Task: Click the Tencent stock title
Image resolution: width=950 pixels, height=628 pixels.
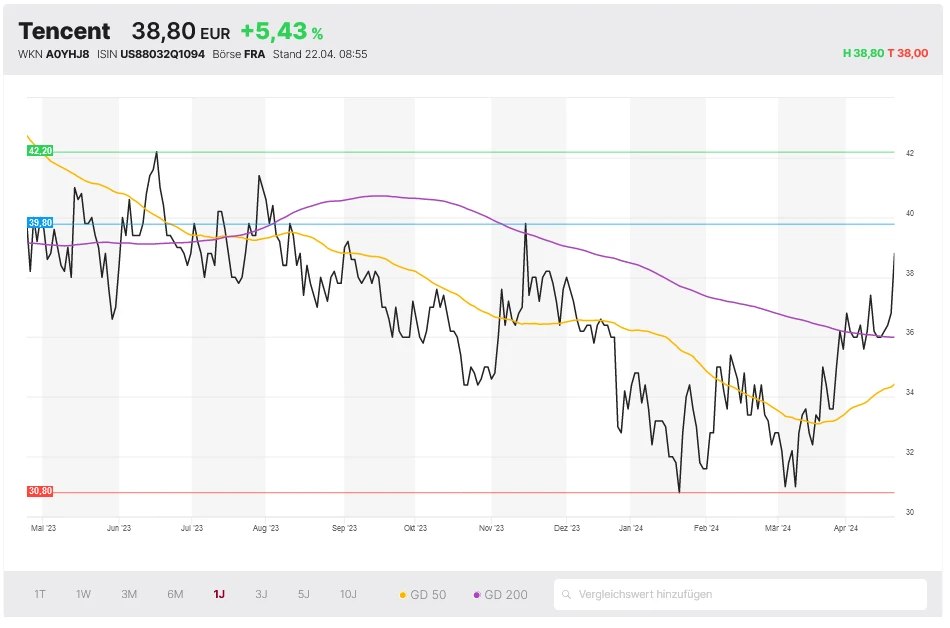Action: point(64,32)
